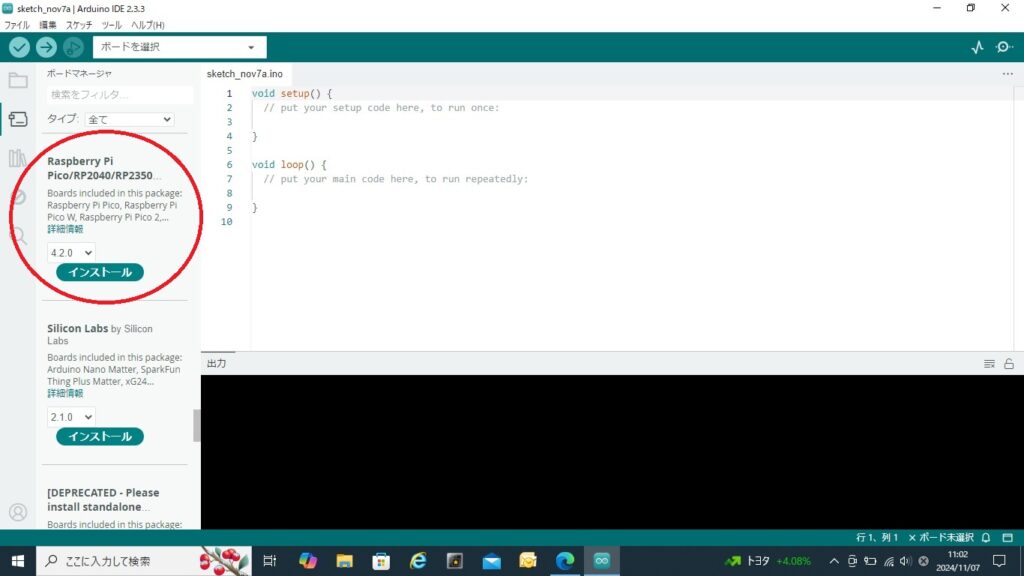Open the Serial Plotter
This screenshot has height=576, width=1024.
click(x=977, y=47)
